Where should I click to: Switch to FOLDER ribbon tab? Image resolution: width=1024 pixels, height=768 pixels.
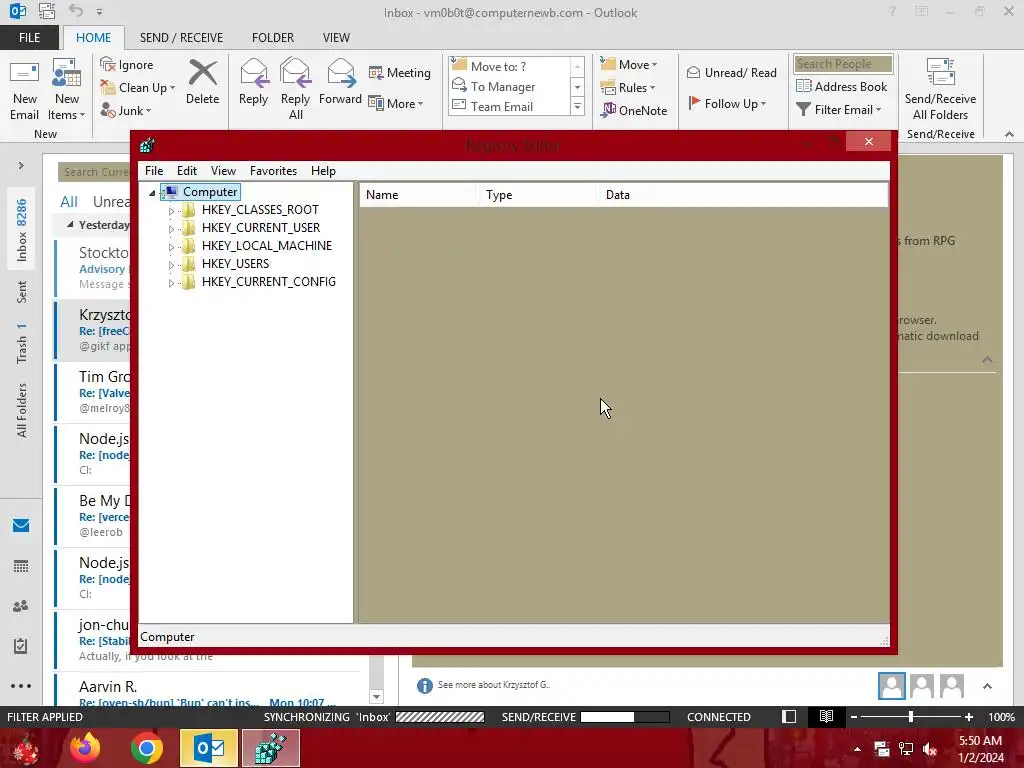273,38
